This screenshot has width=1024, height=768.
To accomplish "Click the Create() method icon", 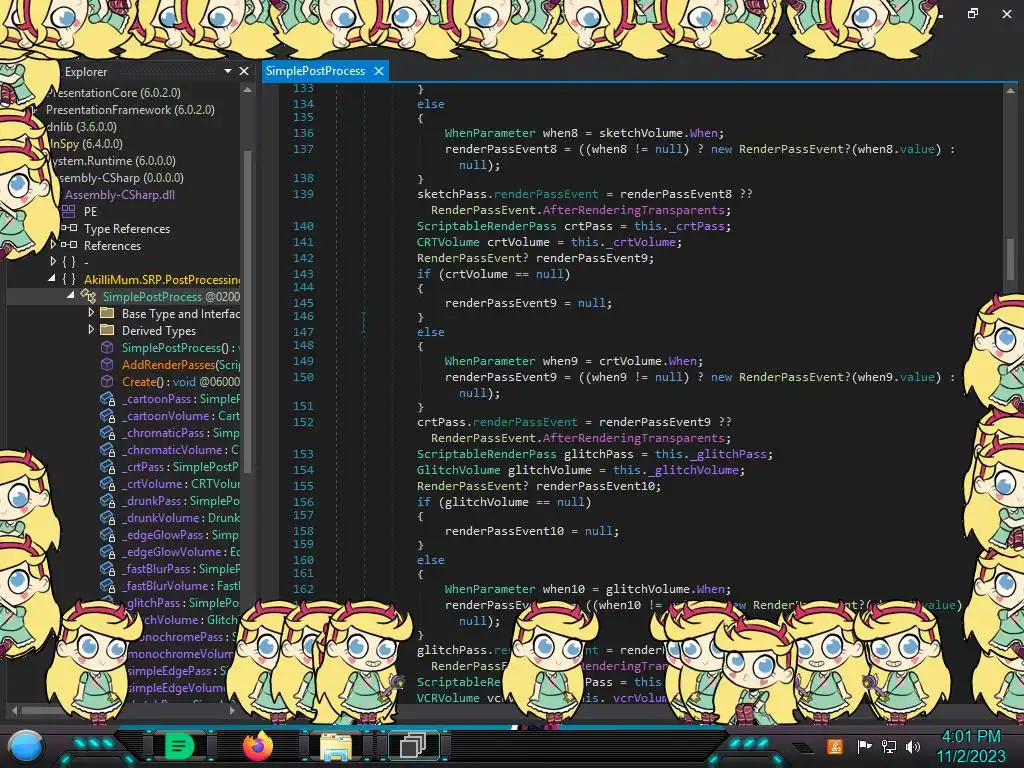I will coord(107,381).
